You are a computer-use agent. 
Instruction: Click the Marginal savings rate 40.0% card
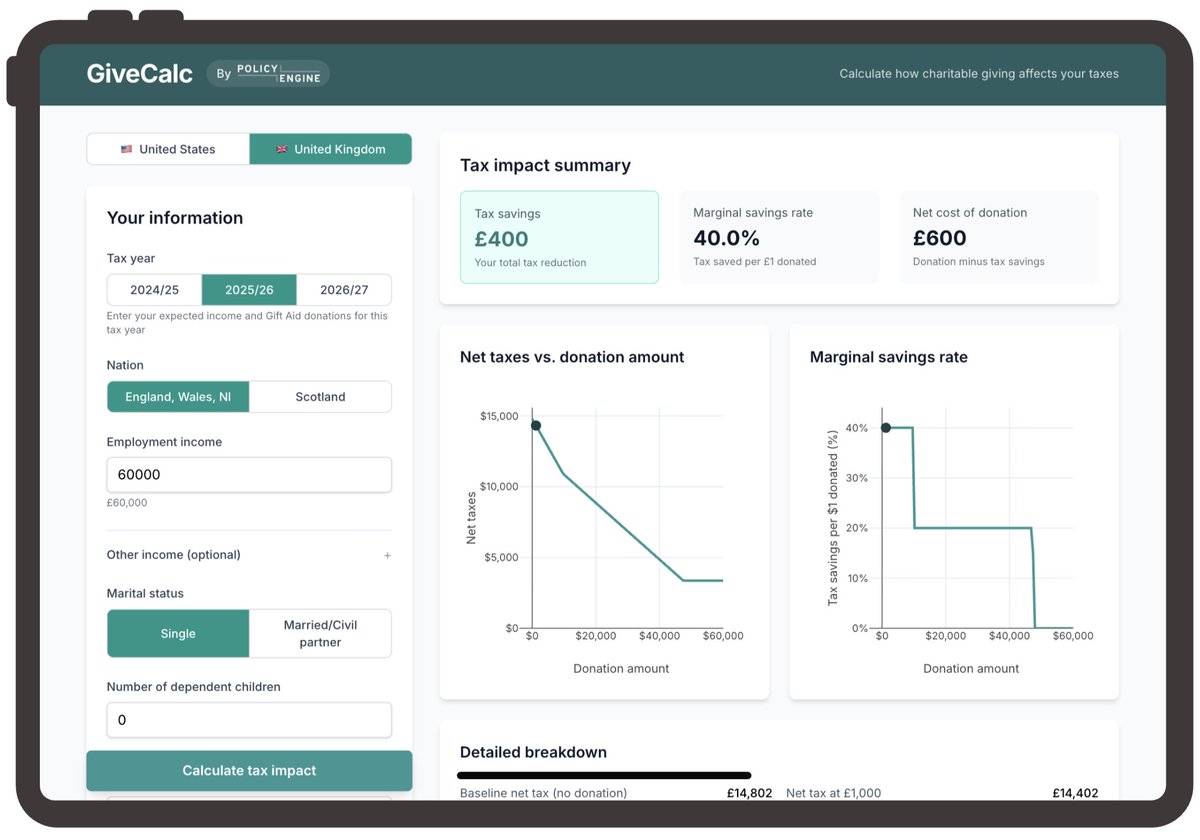pos(779,237)
